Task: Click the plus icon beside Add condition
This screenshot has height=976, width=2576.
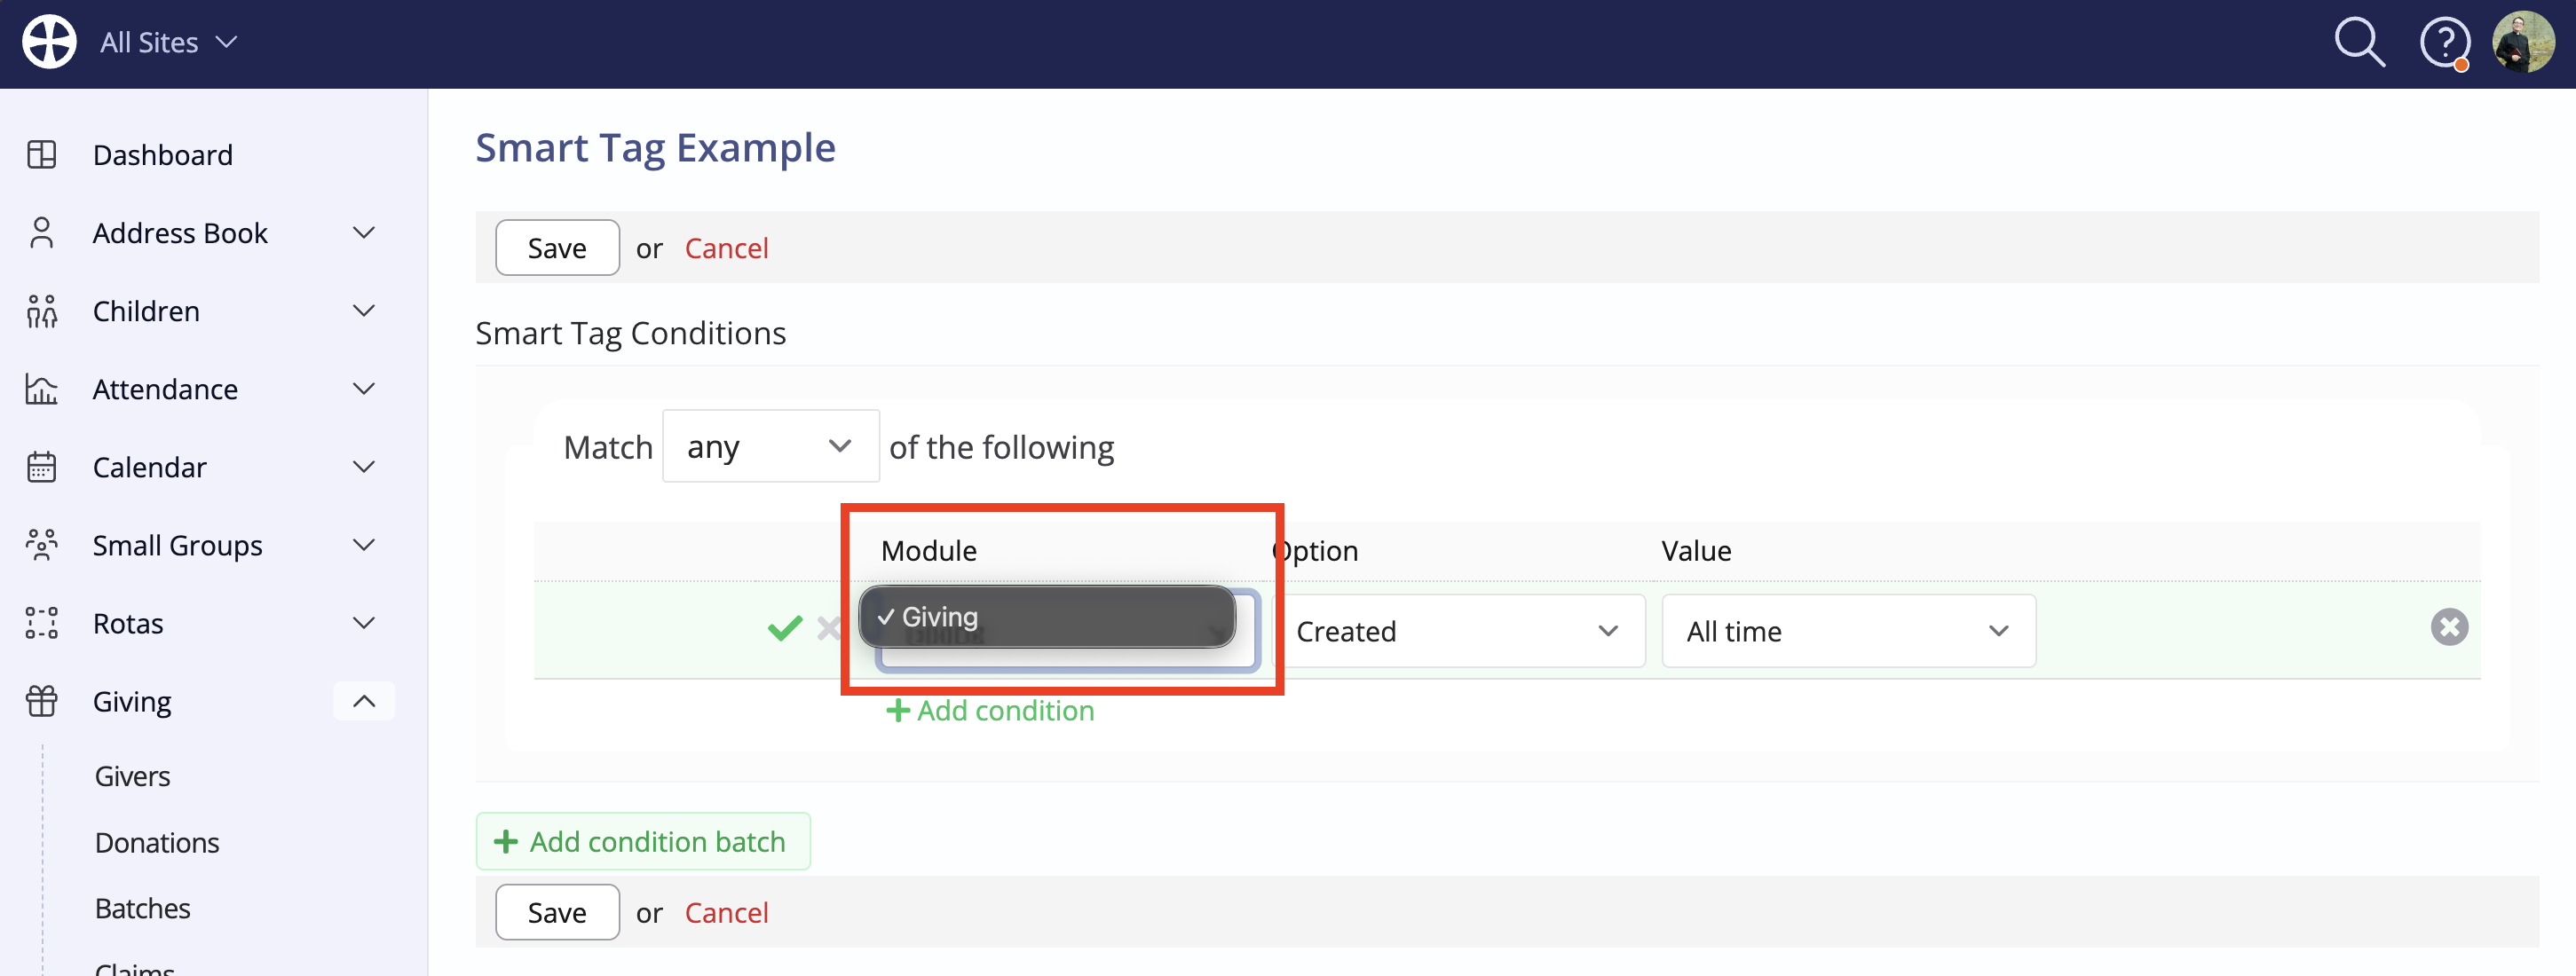Action: point(898,710)
